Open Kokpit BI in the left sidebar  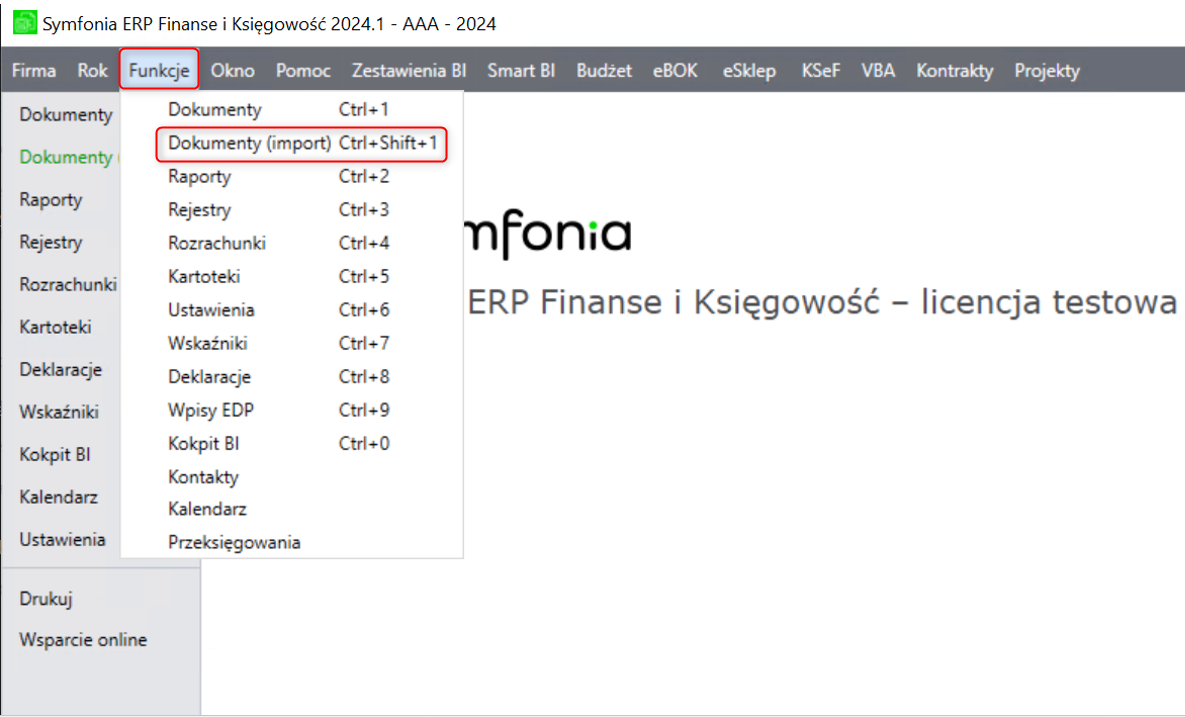click(x=54, y=454)
